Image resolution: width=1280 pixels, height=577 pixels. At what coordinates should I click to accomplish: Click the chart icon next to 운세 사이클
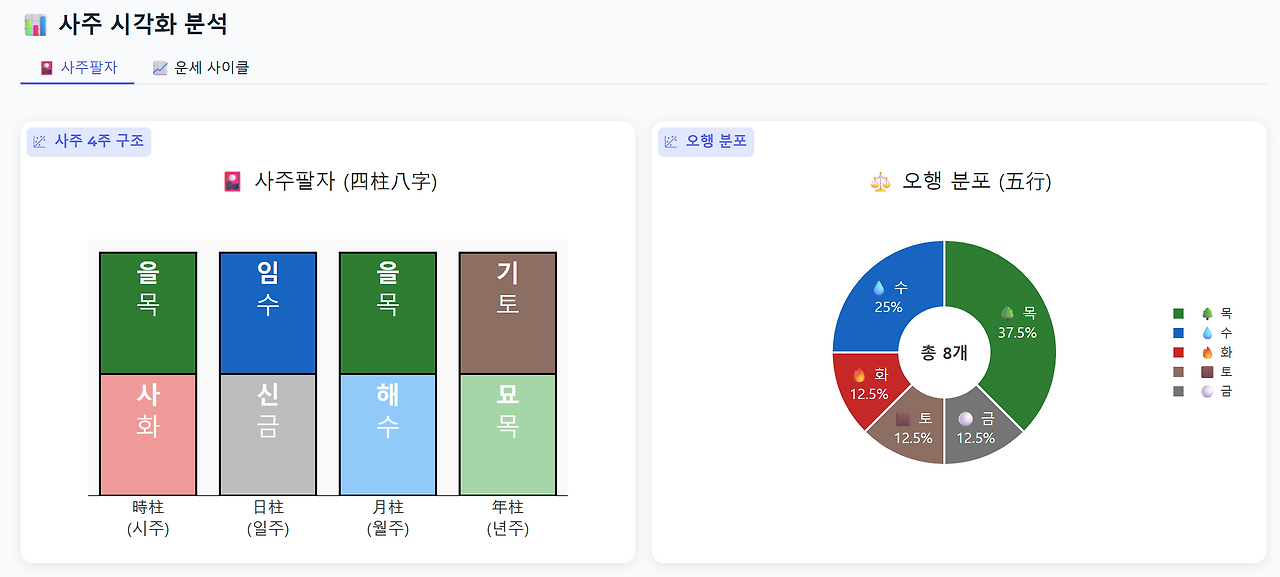[x=159, y=68]
